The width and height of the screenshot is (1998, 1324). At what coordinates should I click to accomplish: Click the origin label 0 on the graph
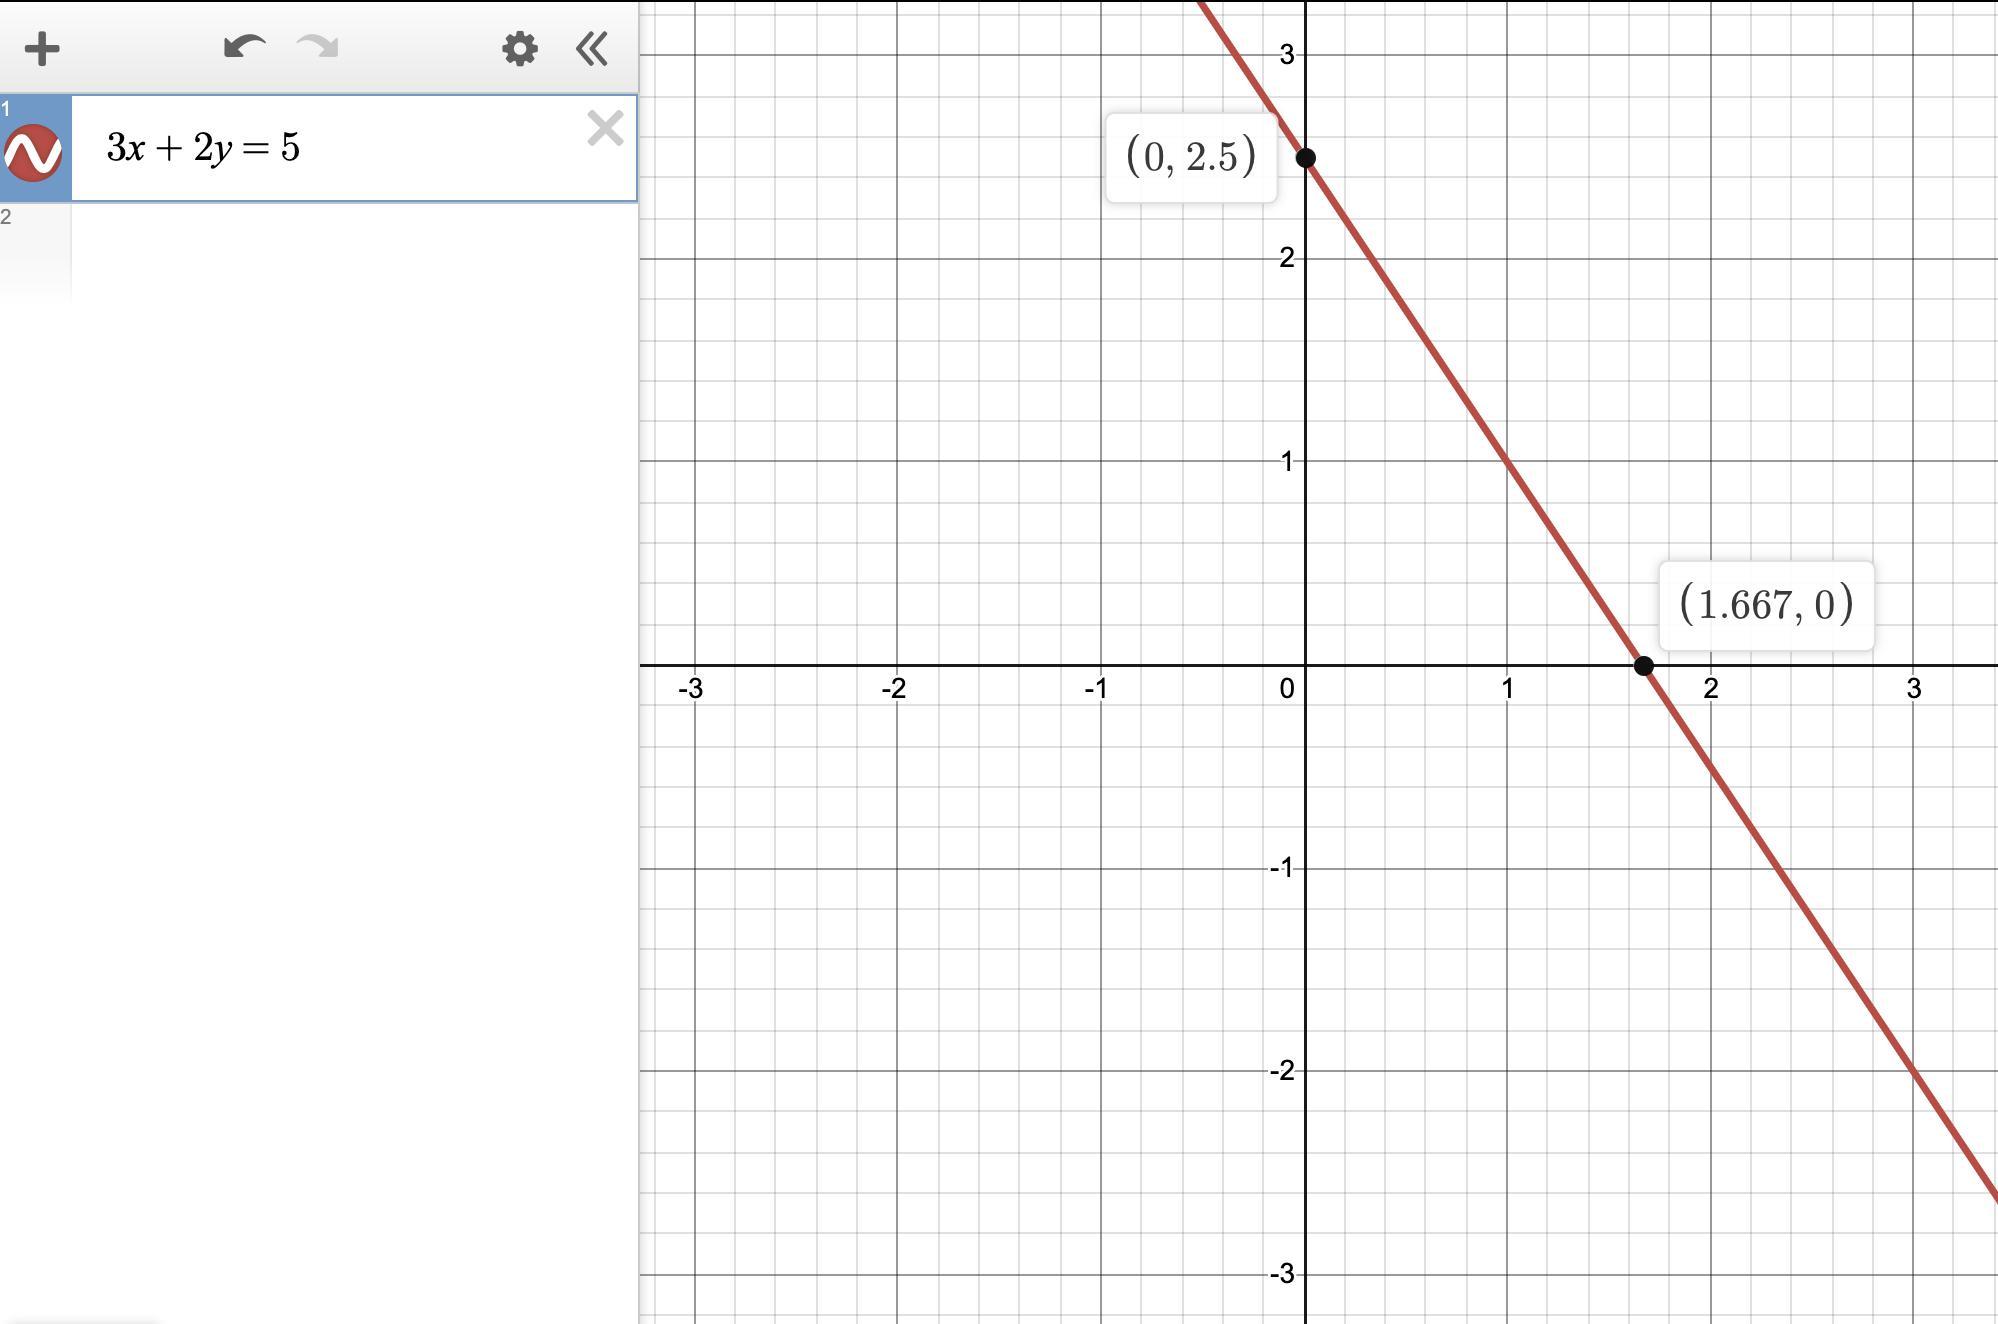pos(1286,688)
